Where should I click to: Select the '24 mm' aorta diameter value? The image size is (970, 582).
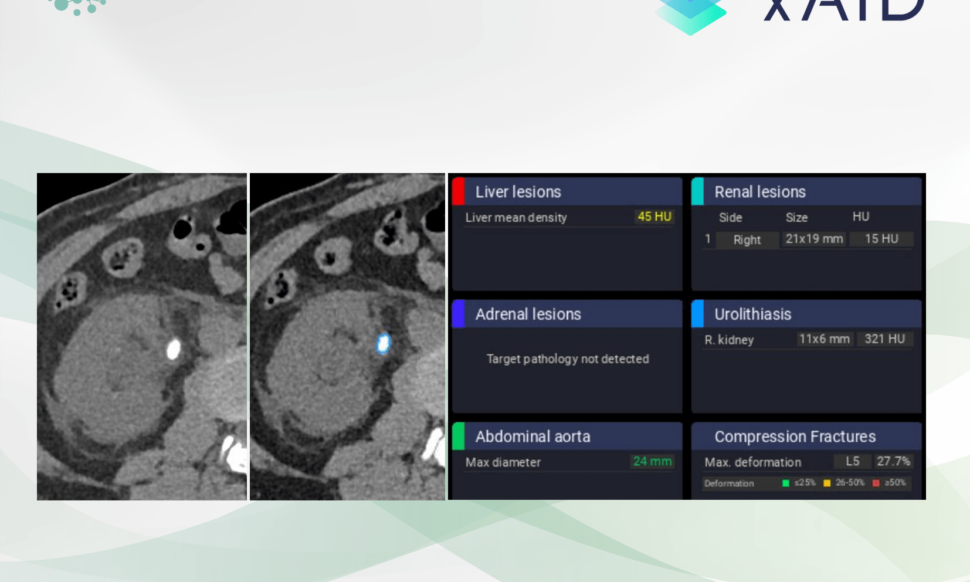click(x=652, y=461)
